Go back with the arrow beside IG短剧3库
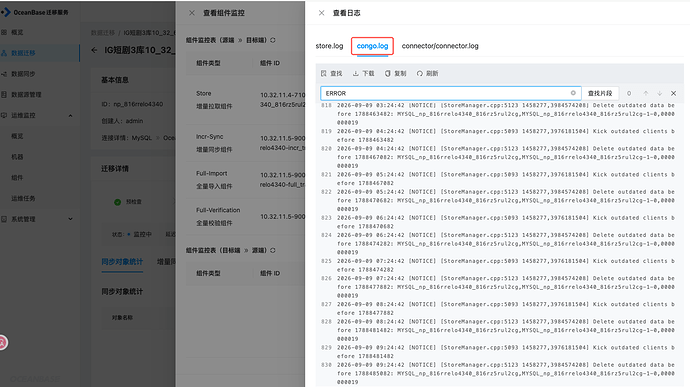This screenshot has height=387, width=690. point(94,50)
